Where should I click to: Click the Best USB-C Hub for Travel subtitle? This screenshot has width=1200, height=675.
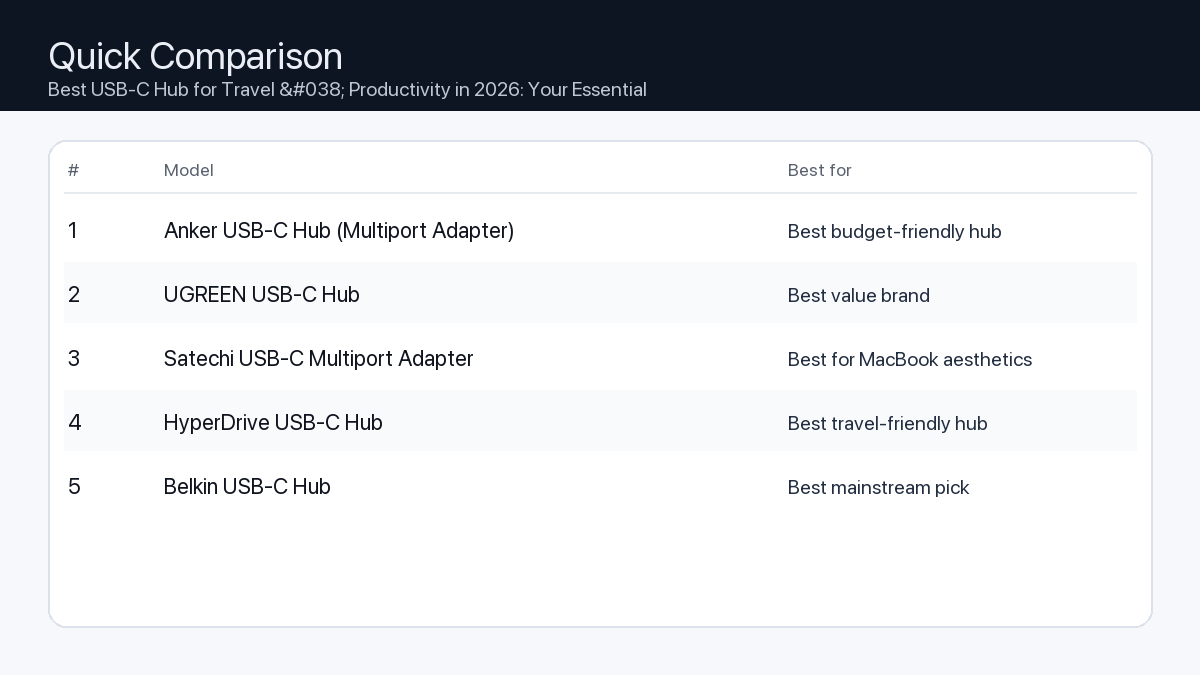pyautogui.click(x=347, y=90)
